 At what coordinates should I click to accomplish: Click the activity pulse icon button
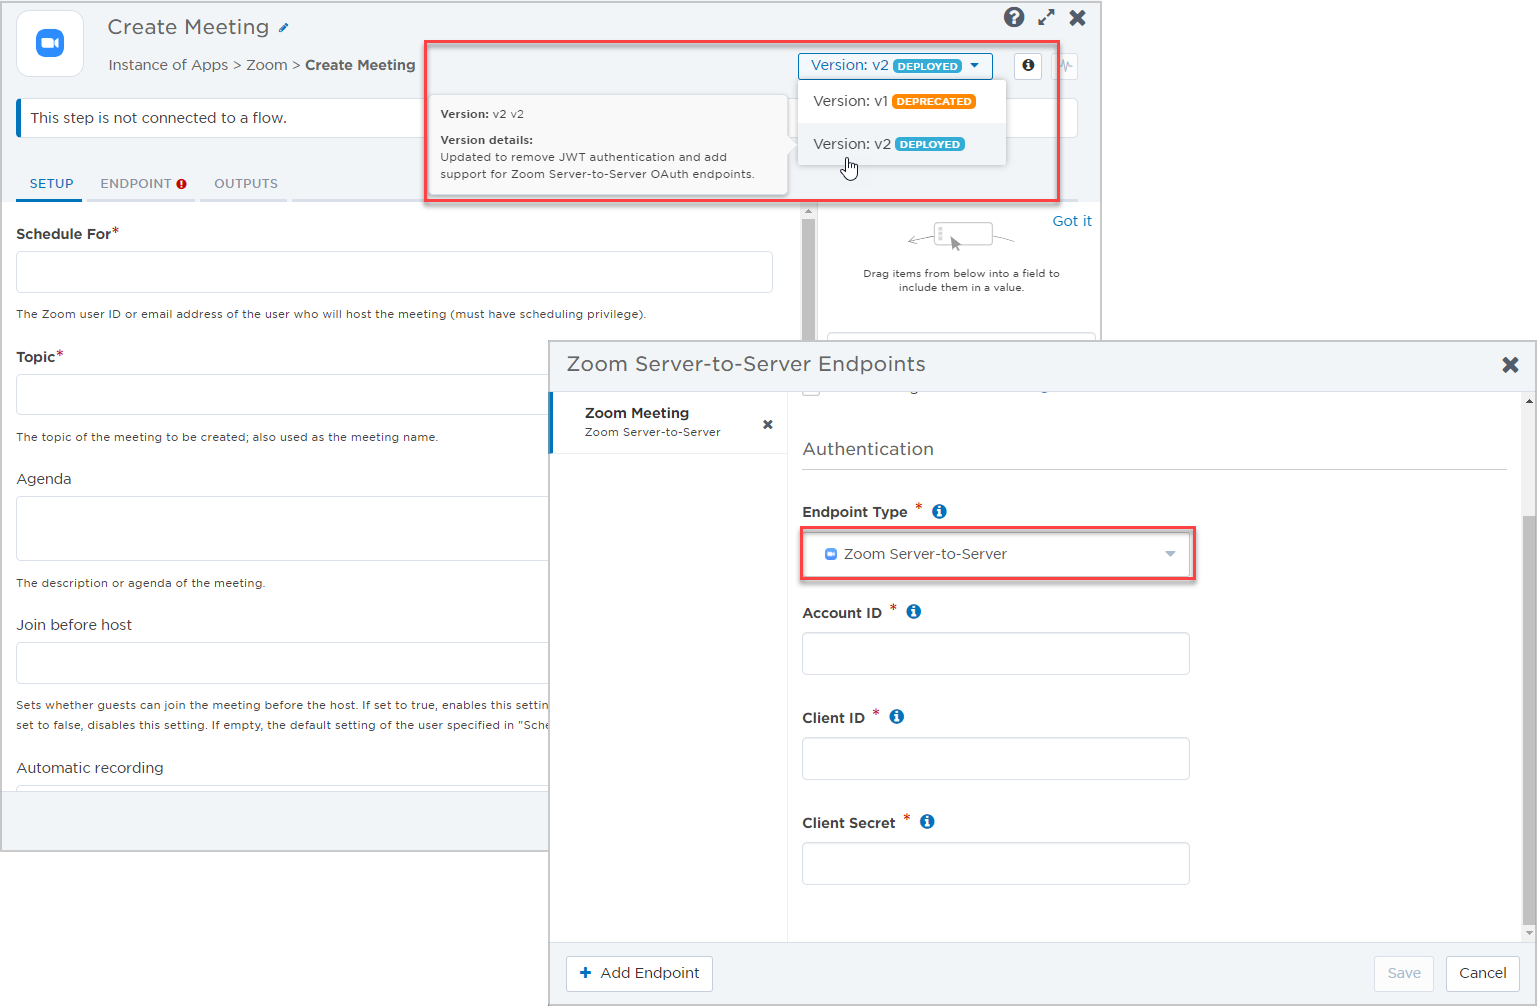1066,66
